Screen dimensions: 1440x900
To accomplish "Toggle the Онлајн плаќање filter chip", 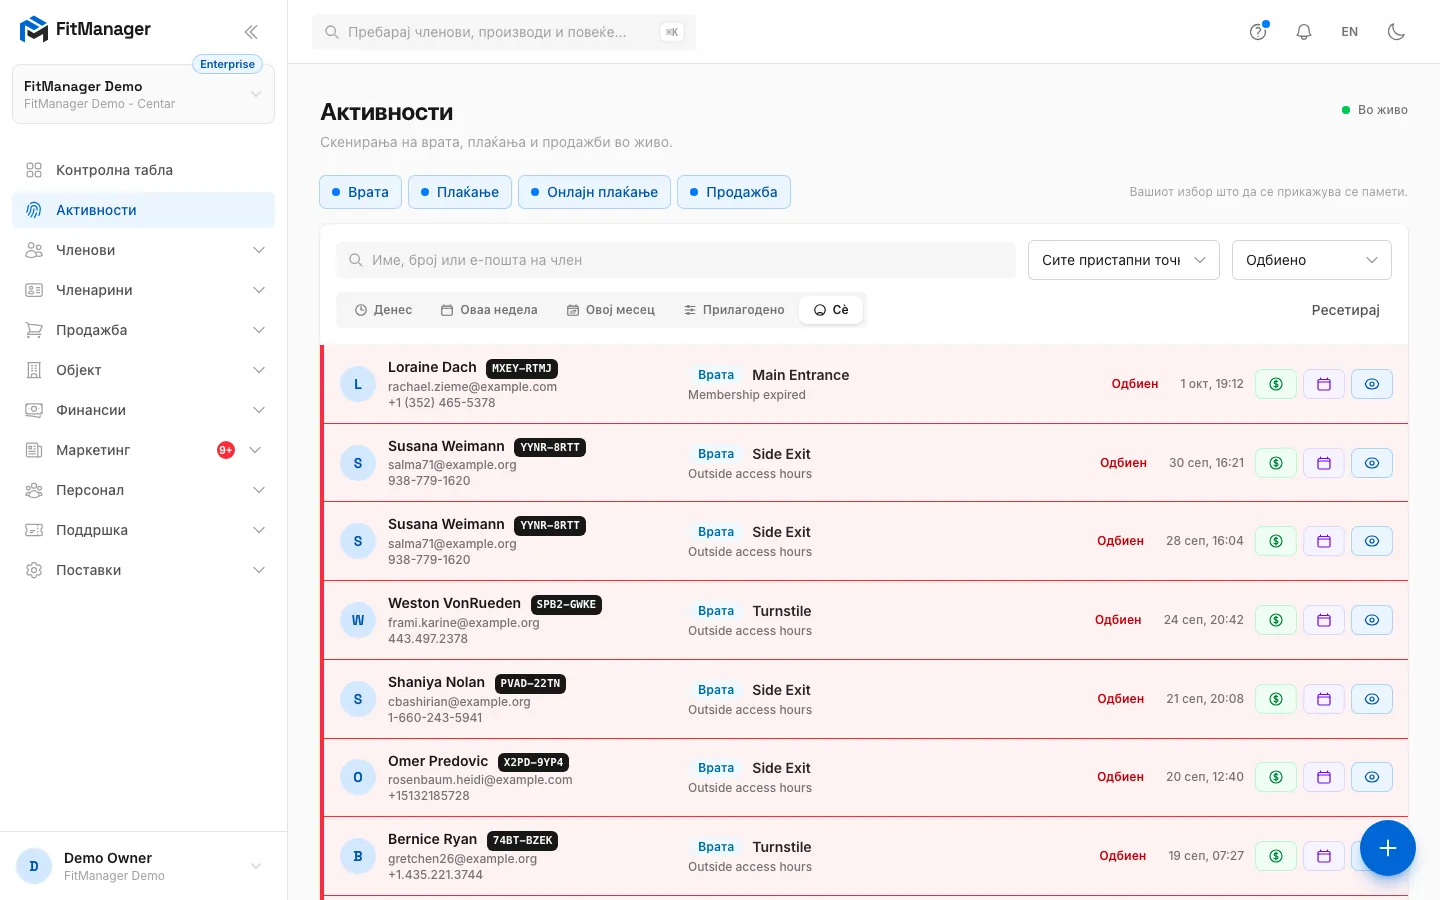I will (x=594, y=192).
